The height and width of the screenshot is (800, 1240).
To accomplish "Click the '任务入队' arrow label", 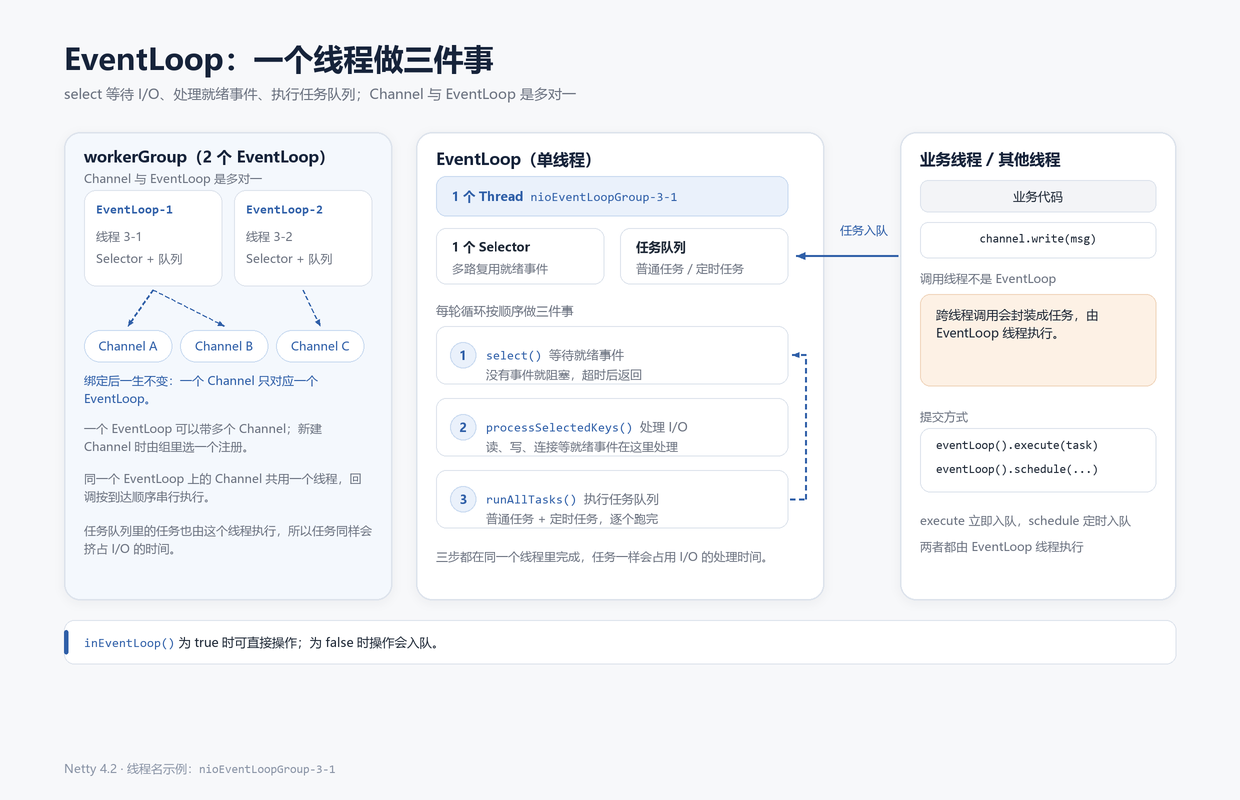I will [863, 231].
